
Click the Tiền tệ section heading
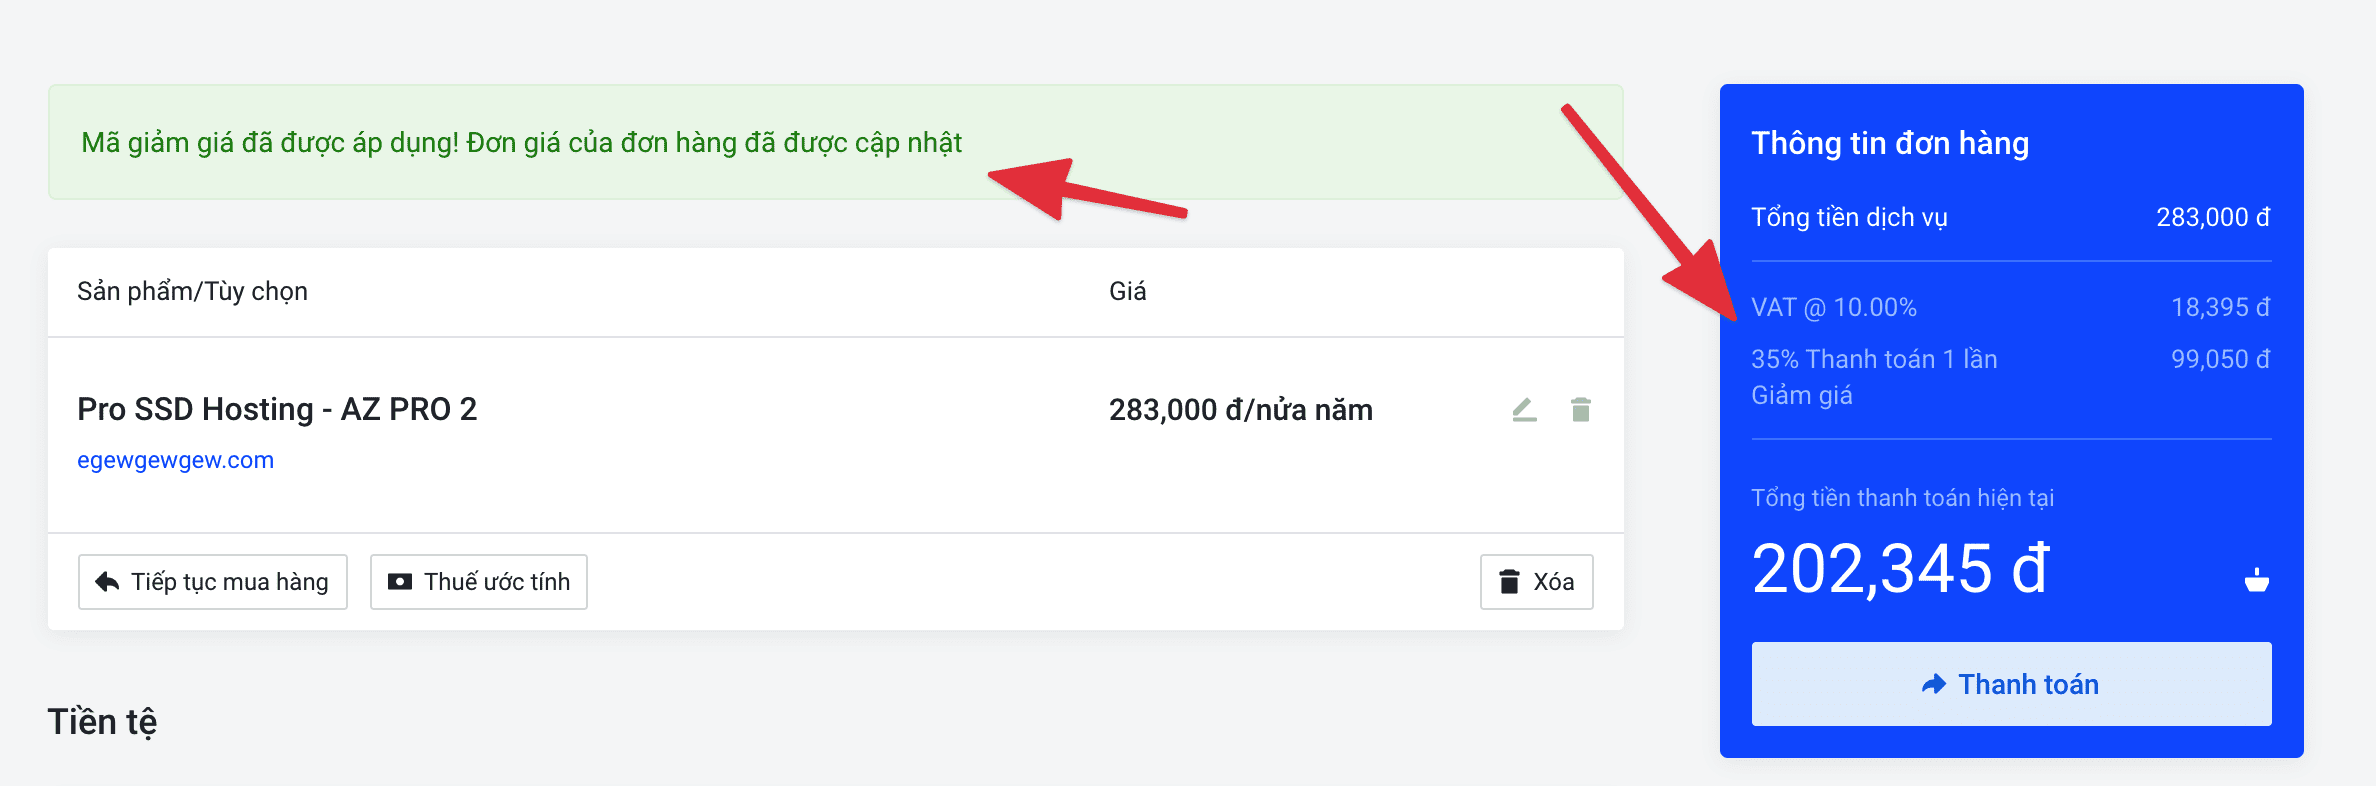click(x=102, y=721)
